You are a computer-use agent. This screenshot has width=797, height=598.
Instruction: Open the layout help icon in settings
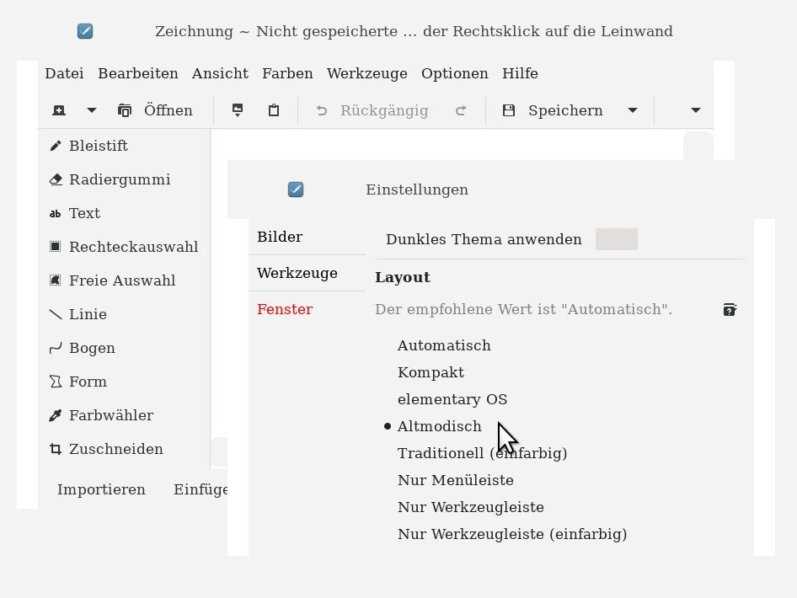click(730, 310)
